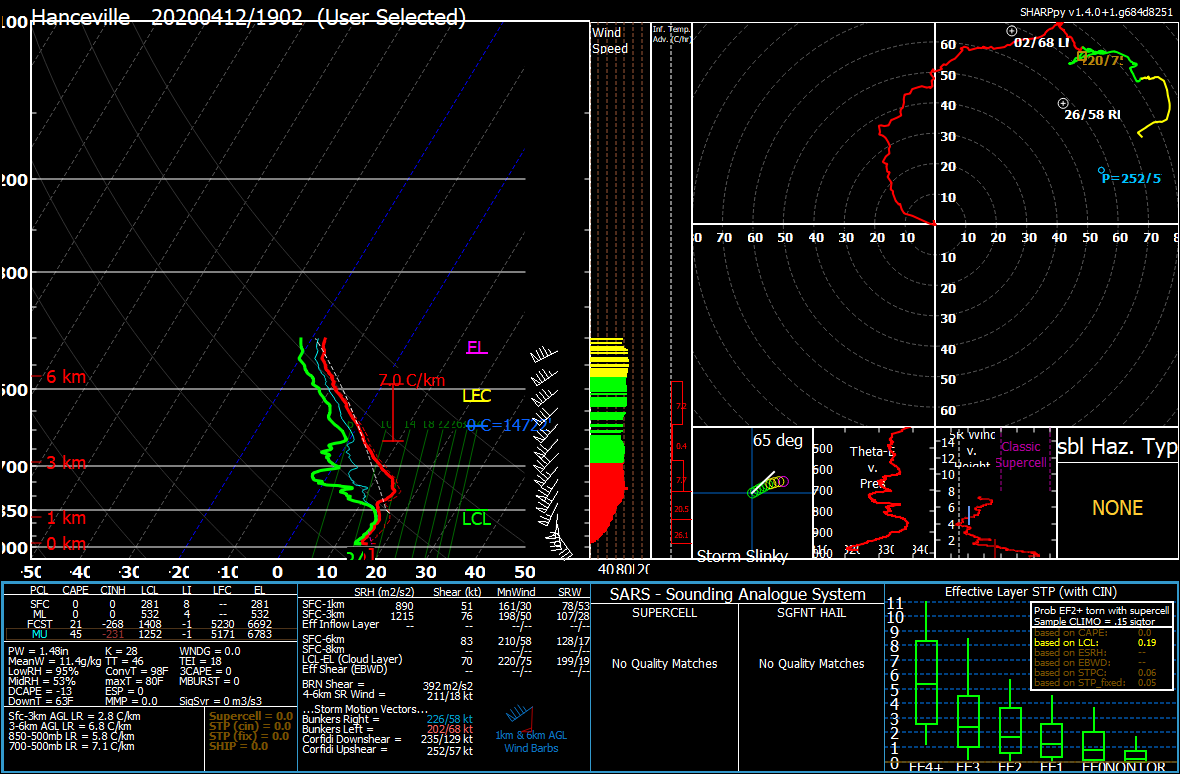Click the 7.0 C/km lapse rate label
Screen dimensions: 1180x774
click(411, 380)
